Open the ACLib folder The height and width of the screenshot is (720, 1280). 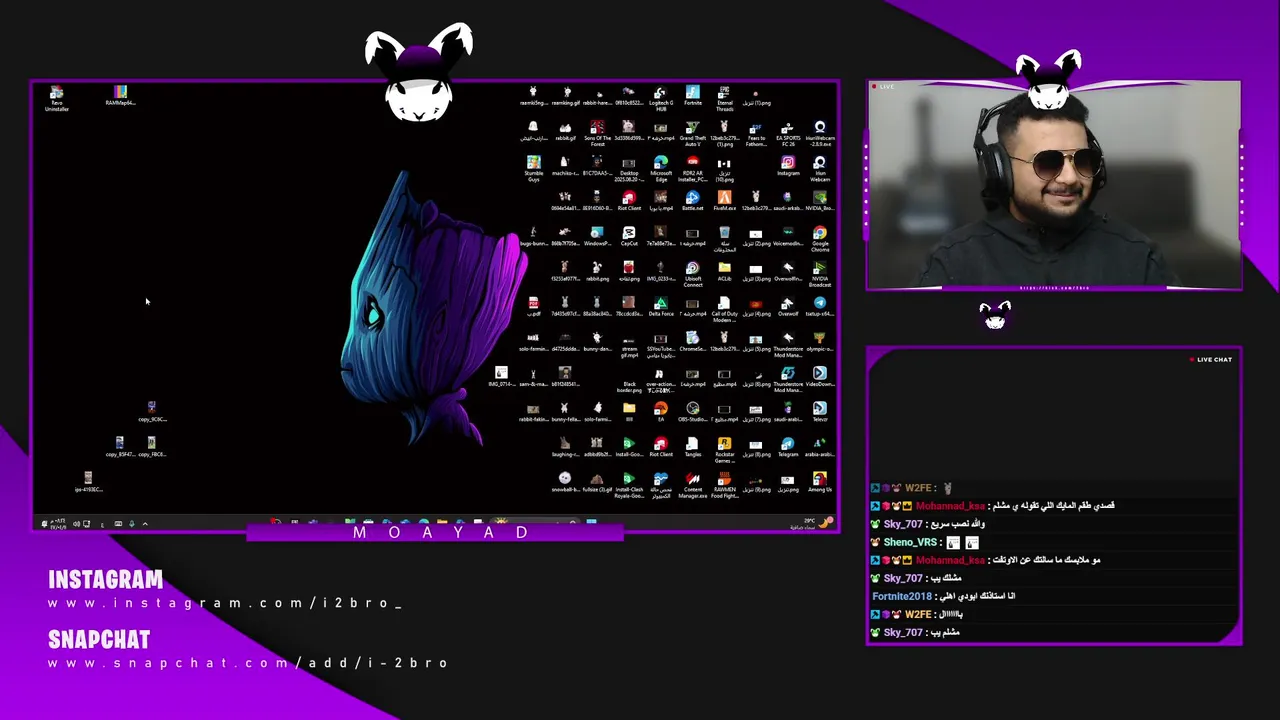tap(724, 271)
